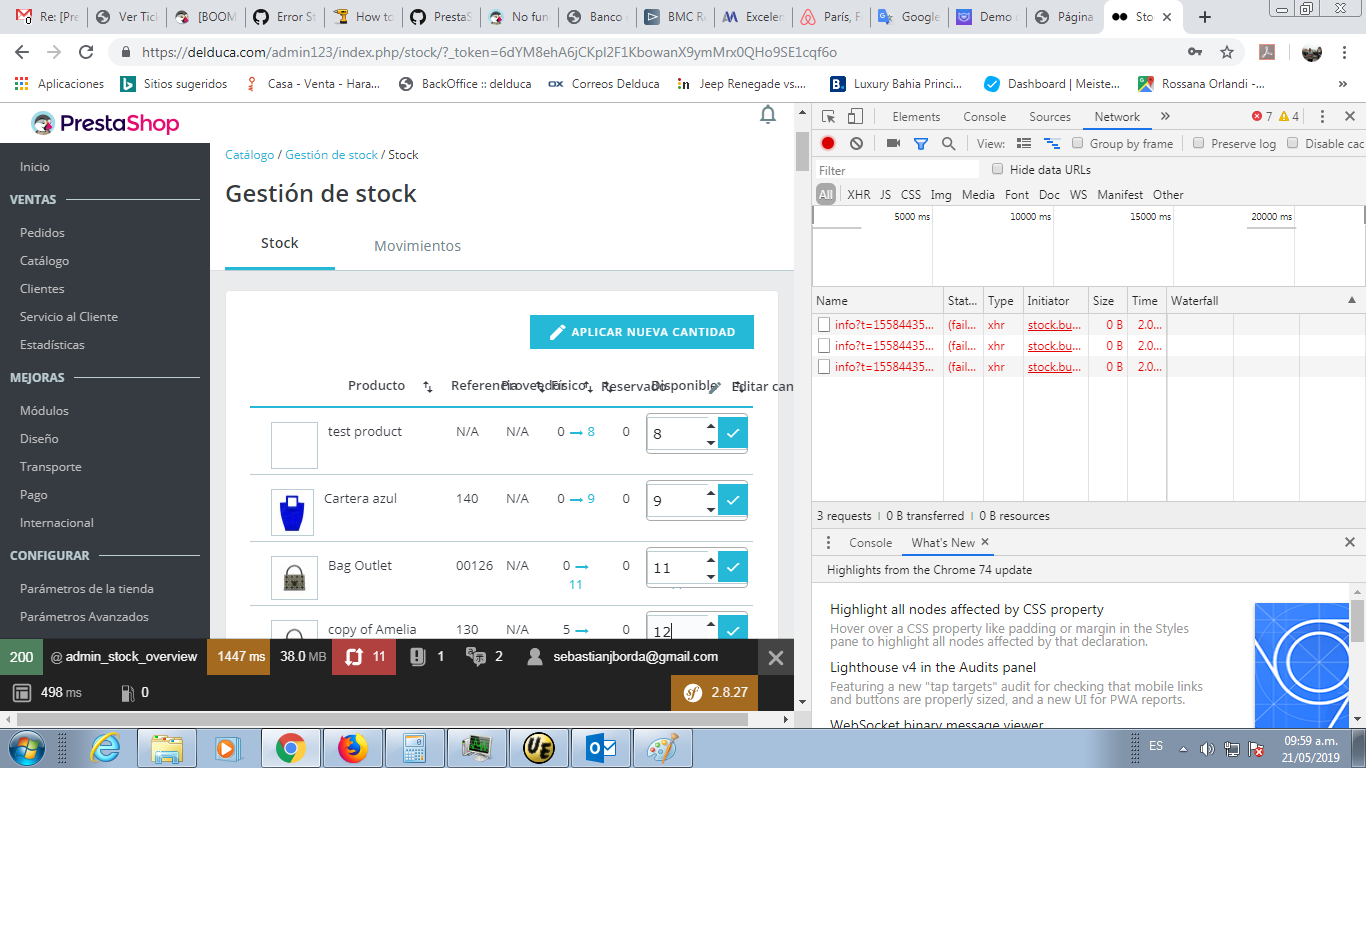1366x925 pixels.
Task: Open the Gestión de stock breadcrumb link
Action: tap(331, 155)
